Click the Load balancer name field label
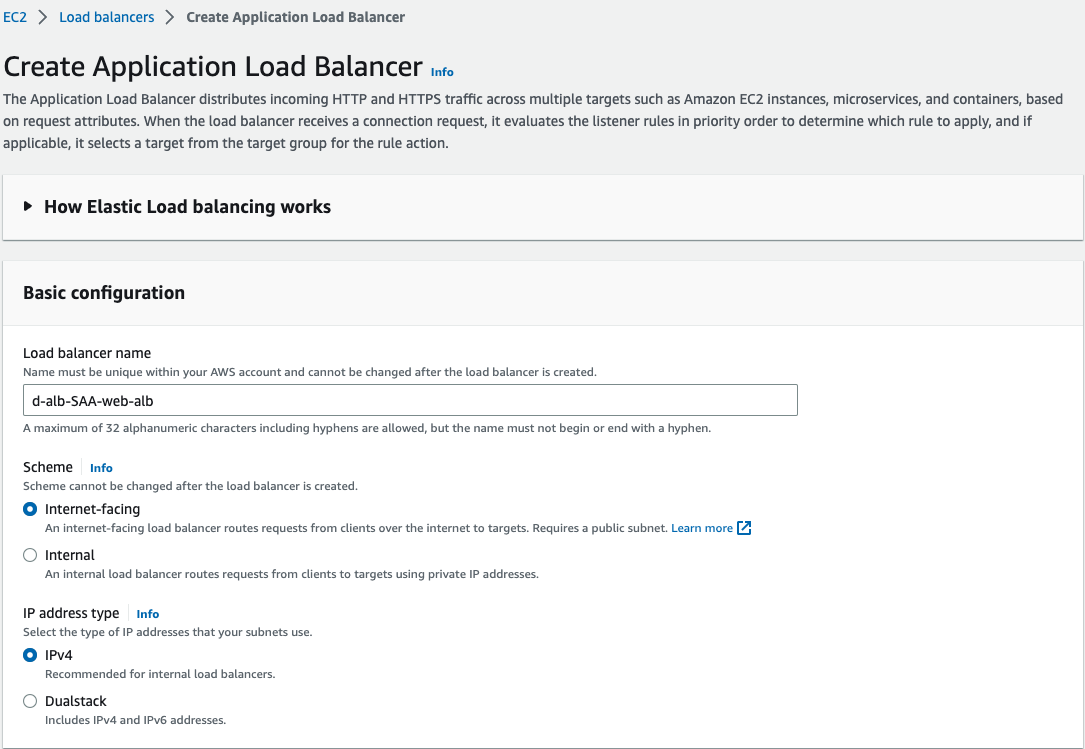The height and width of the screenshot is (749, 1085). tap(87, 353)
